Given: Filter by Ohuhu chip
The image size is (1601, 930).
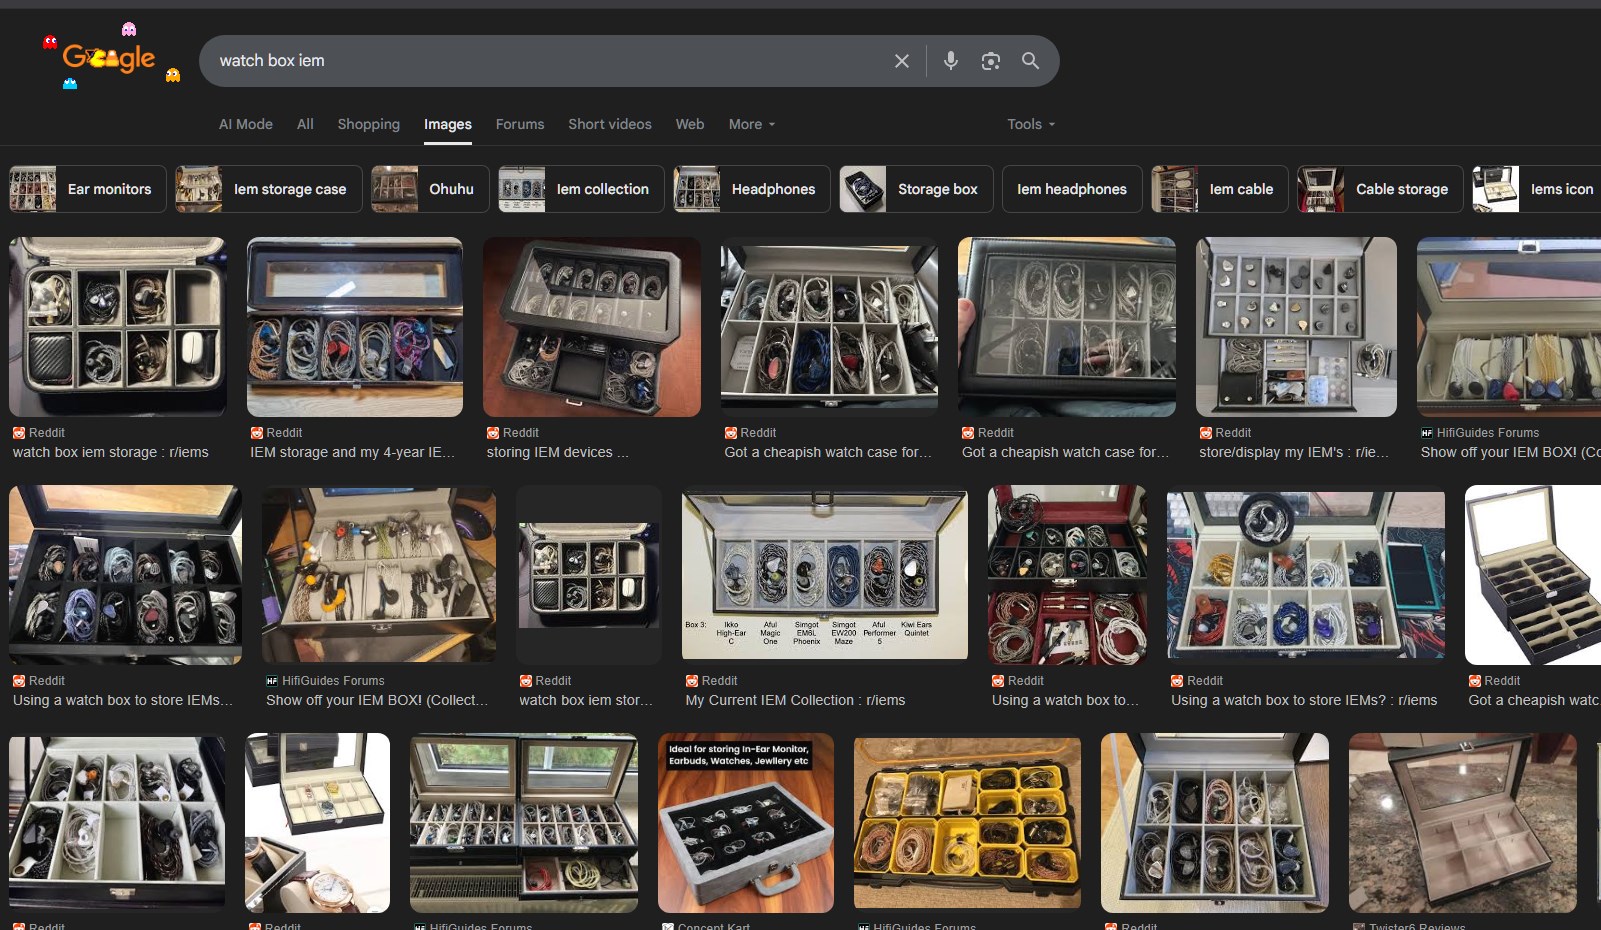Looking at the screenshot, I should coord(430,189).
